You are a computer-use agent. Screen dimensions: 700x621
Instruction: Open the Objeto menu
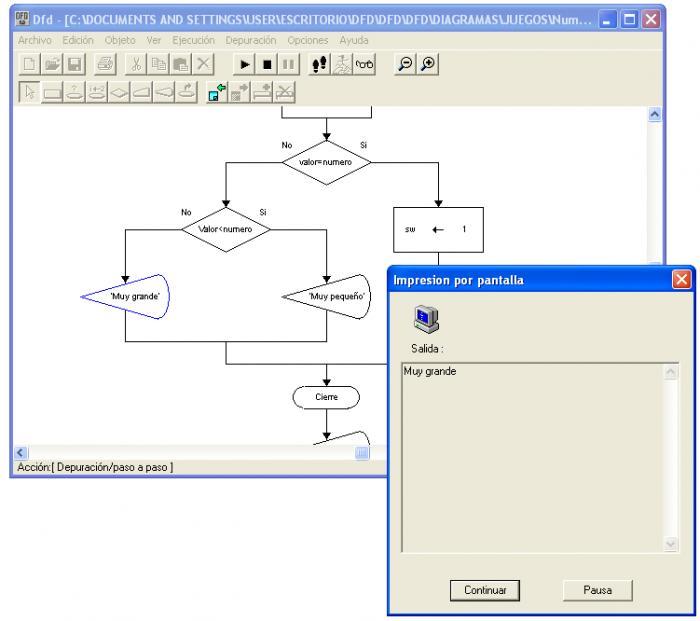click(x=120, y=40)
